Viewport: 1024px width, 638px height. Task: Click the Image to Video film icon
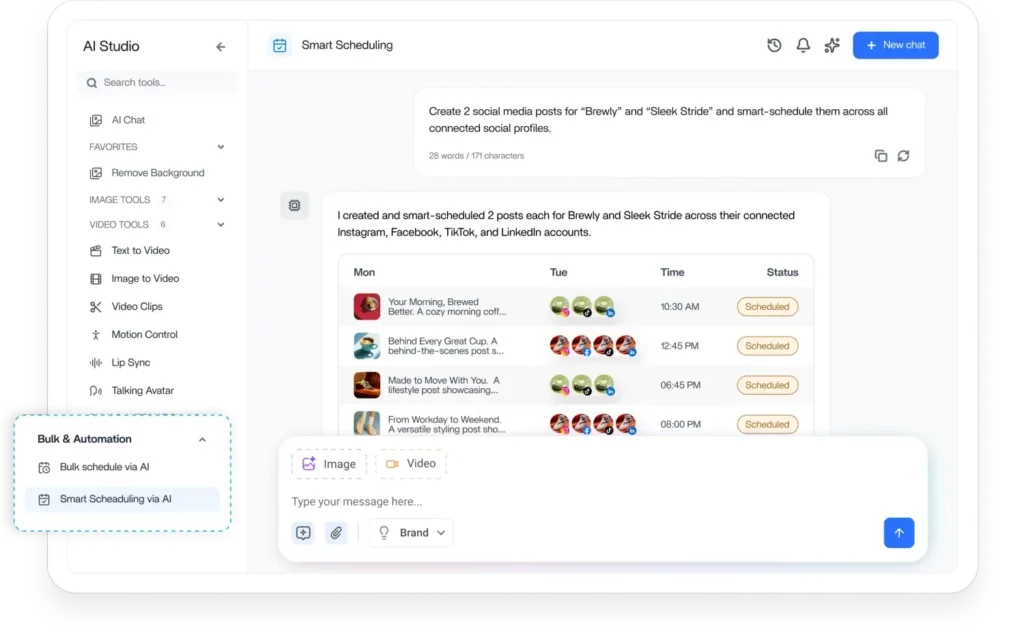coord(96,279)
